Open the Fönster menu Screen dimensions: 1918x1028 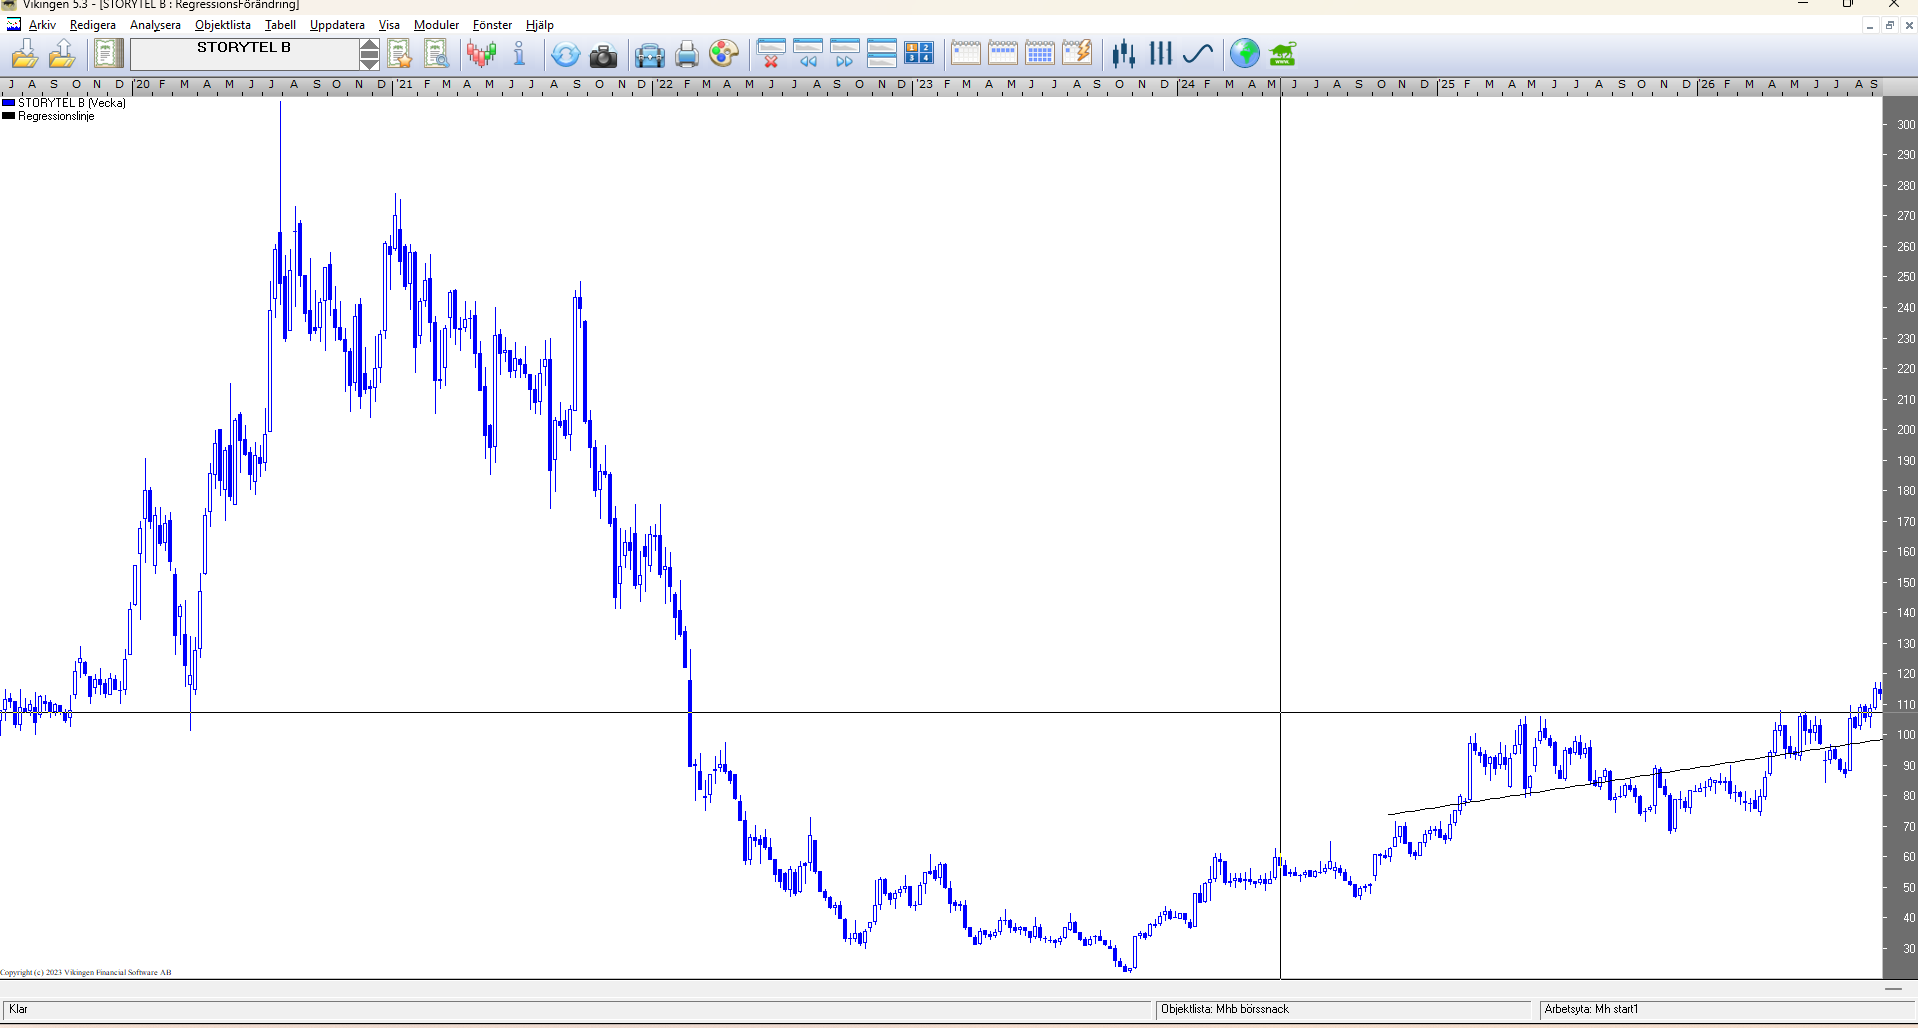(492, 25)
